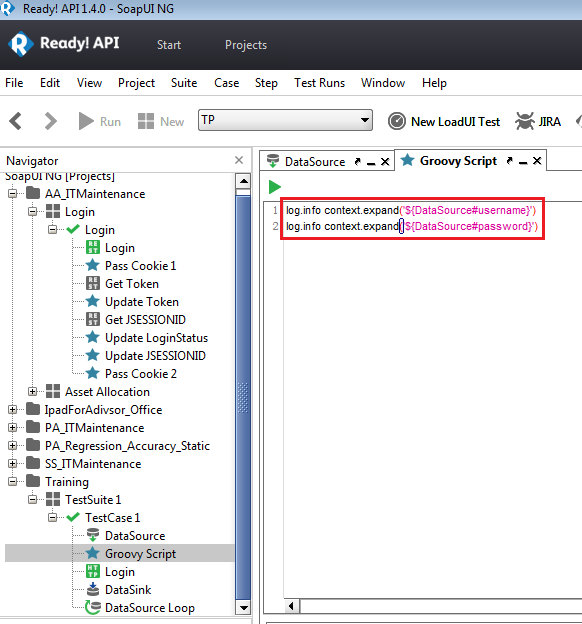
Task: Select Update Token groovy step
Action: [142, 302]
